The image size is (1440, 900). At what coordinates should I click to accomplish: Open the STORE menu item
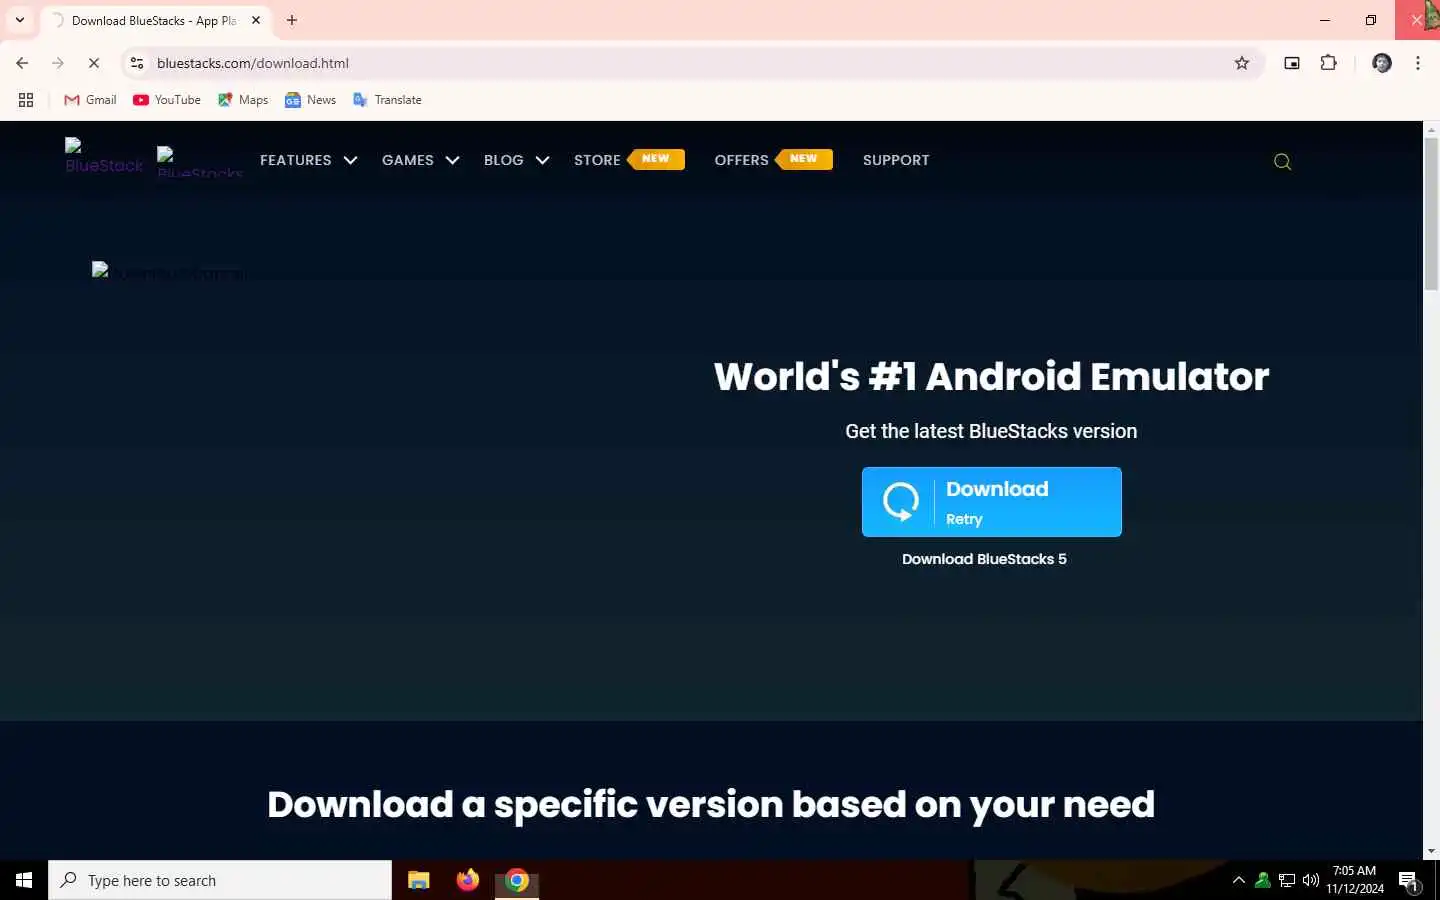click(629, 160)
